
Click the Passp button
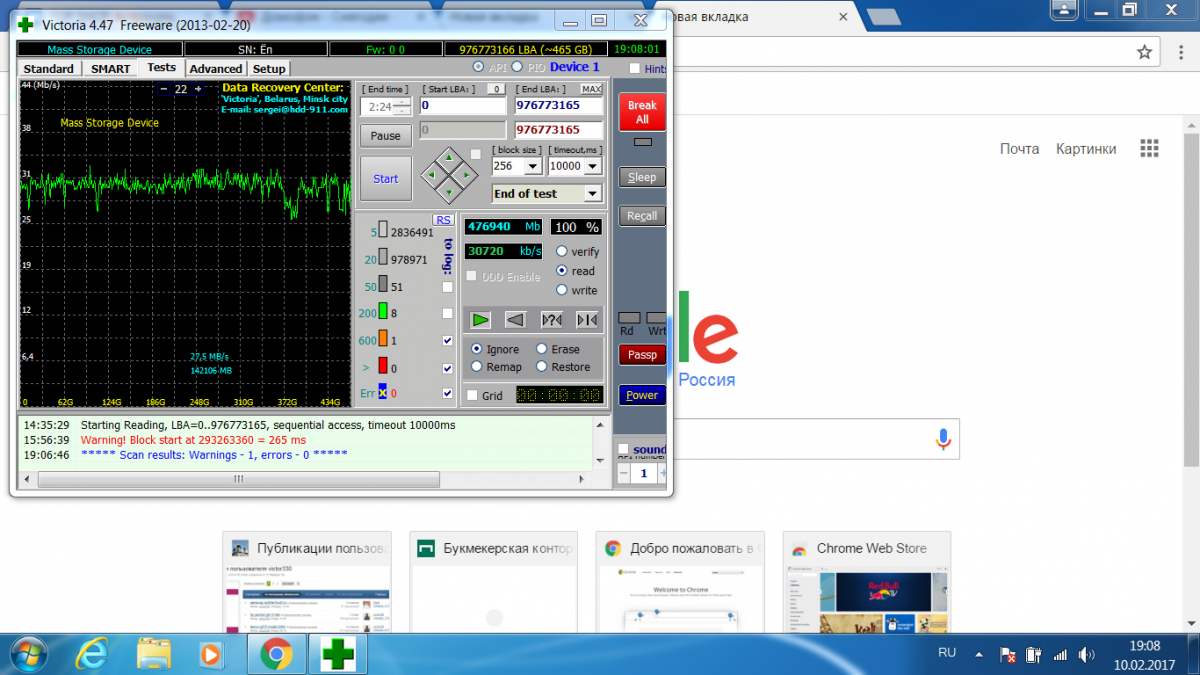(x=642, y=354)
